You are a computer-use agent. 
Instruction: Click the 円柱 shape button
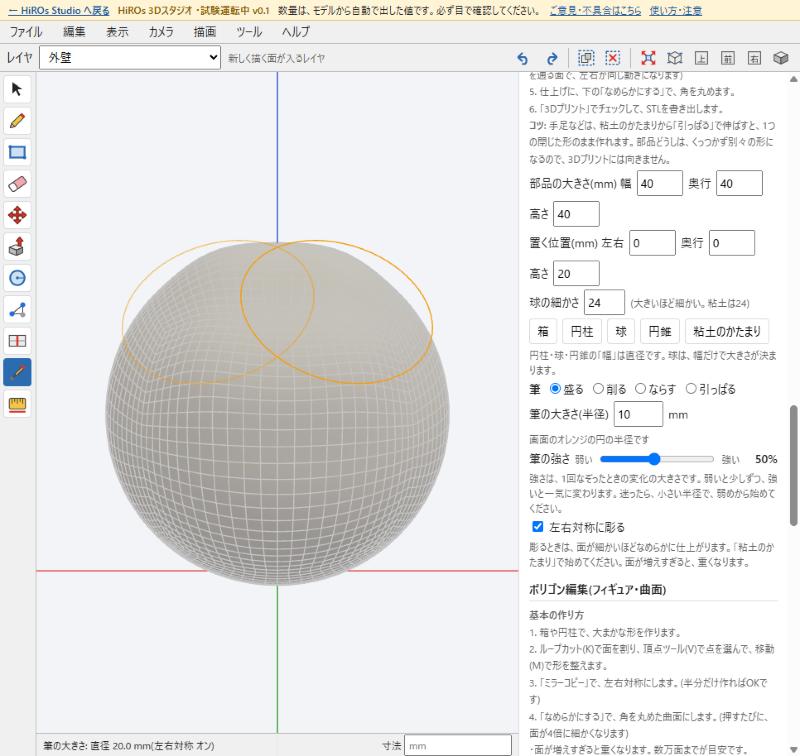582,332
